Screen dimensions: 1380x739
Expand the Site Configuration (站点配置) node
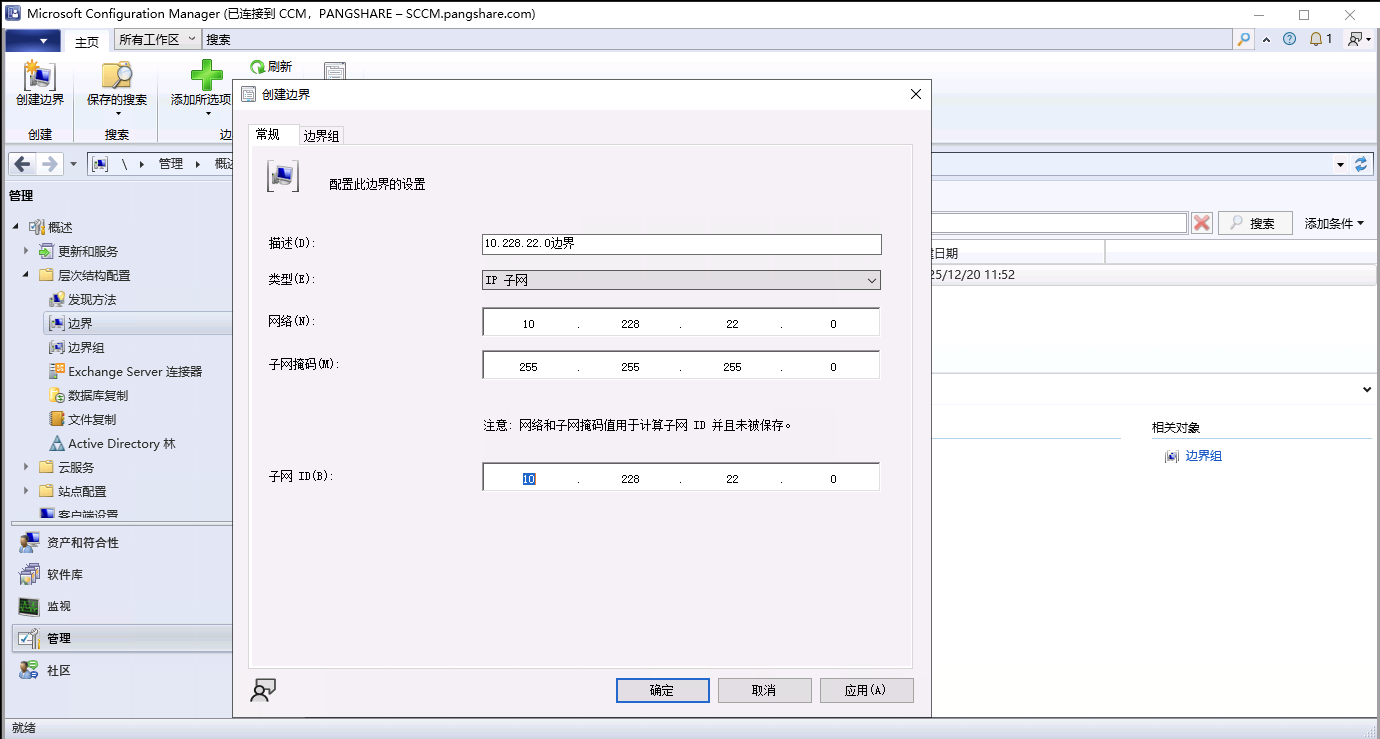(x=26, y=491)
